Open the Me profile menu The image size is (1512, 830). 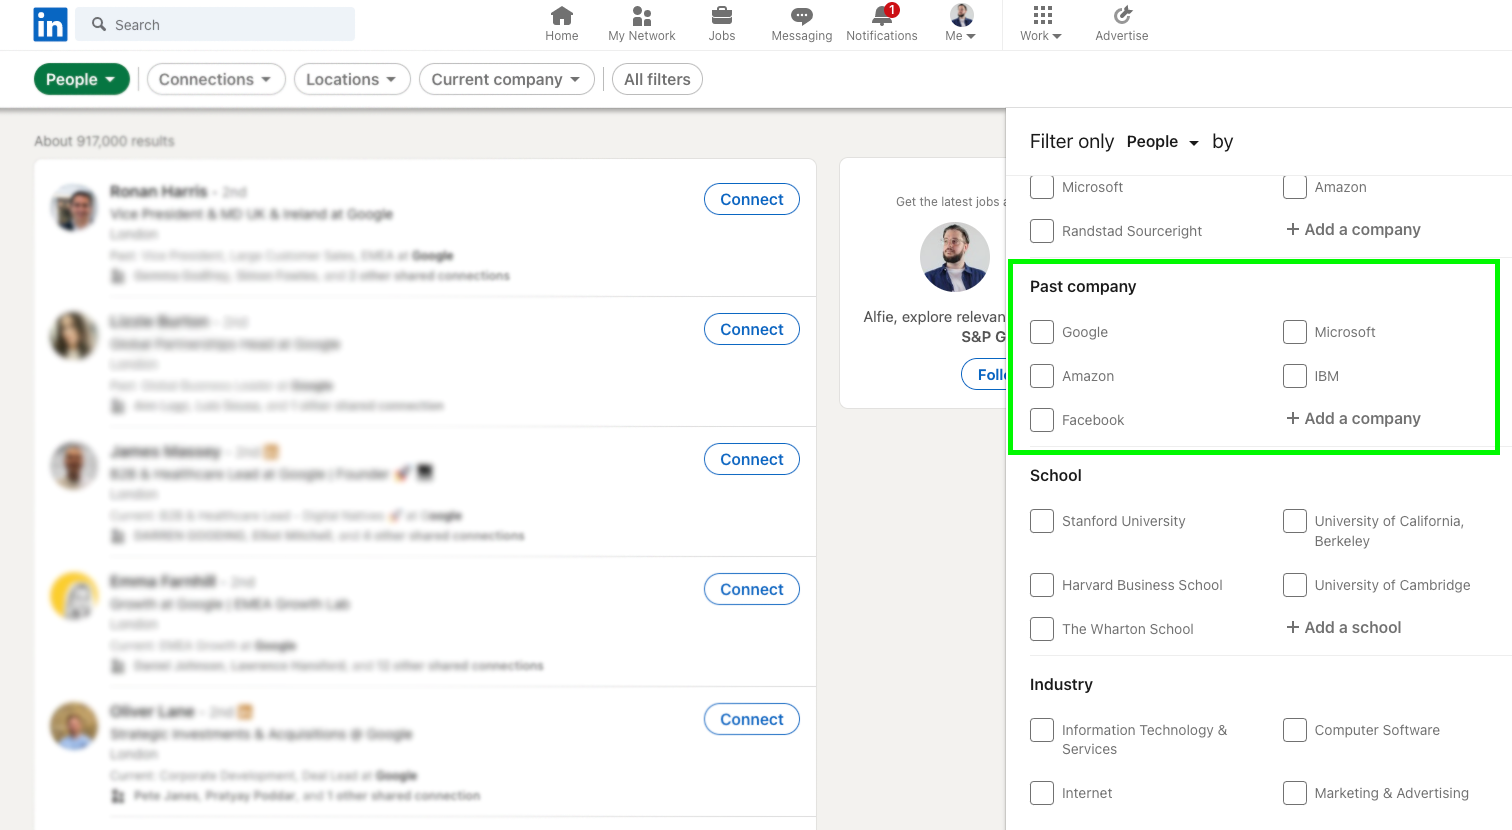click(x=958, y=24)
